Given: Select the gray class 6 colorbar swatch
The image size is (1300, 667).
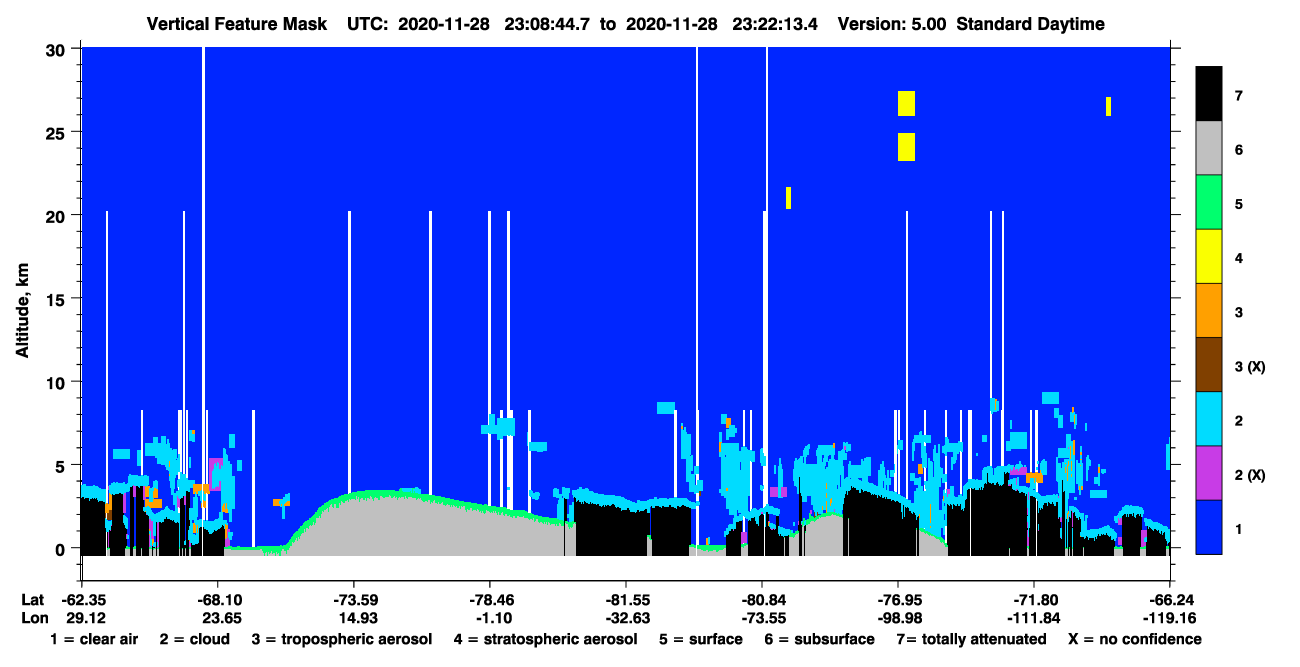Looking at the screenshot, I should point(1209,148).
